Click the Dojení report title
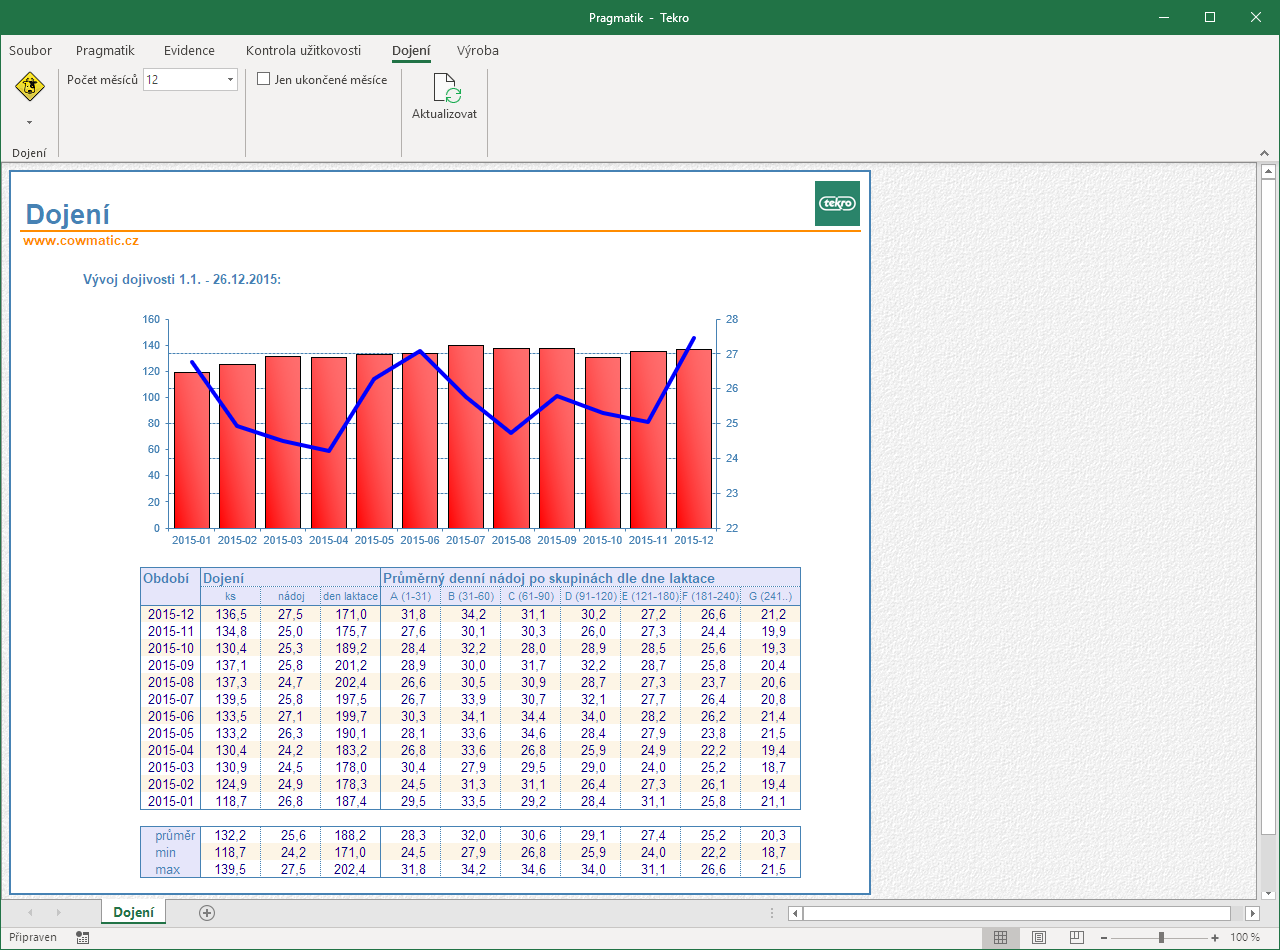This screenshot has width=1280, height=950. pyautogui.click(x=68, y=214)
